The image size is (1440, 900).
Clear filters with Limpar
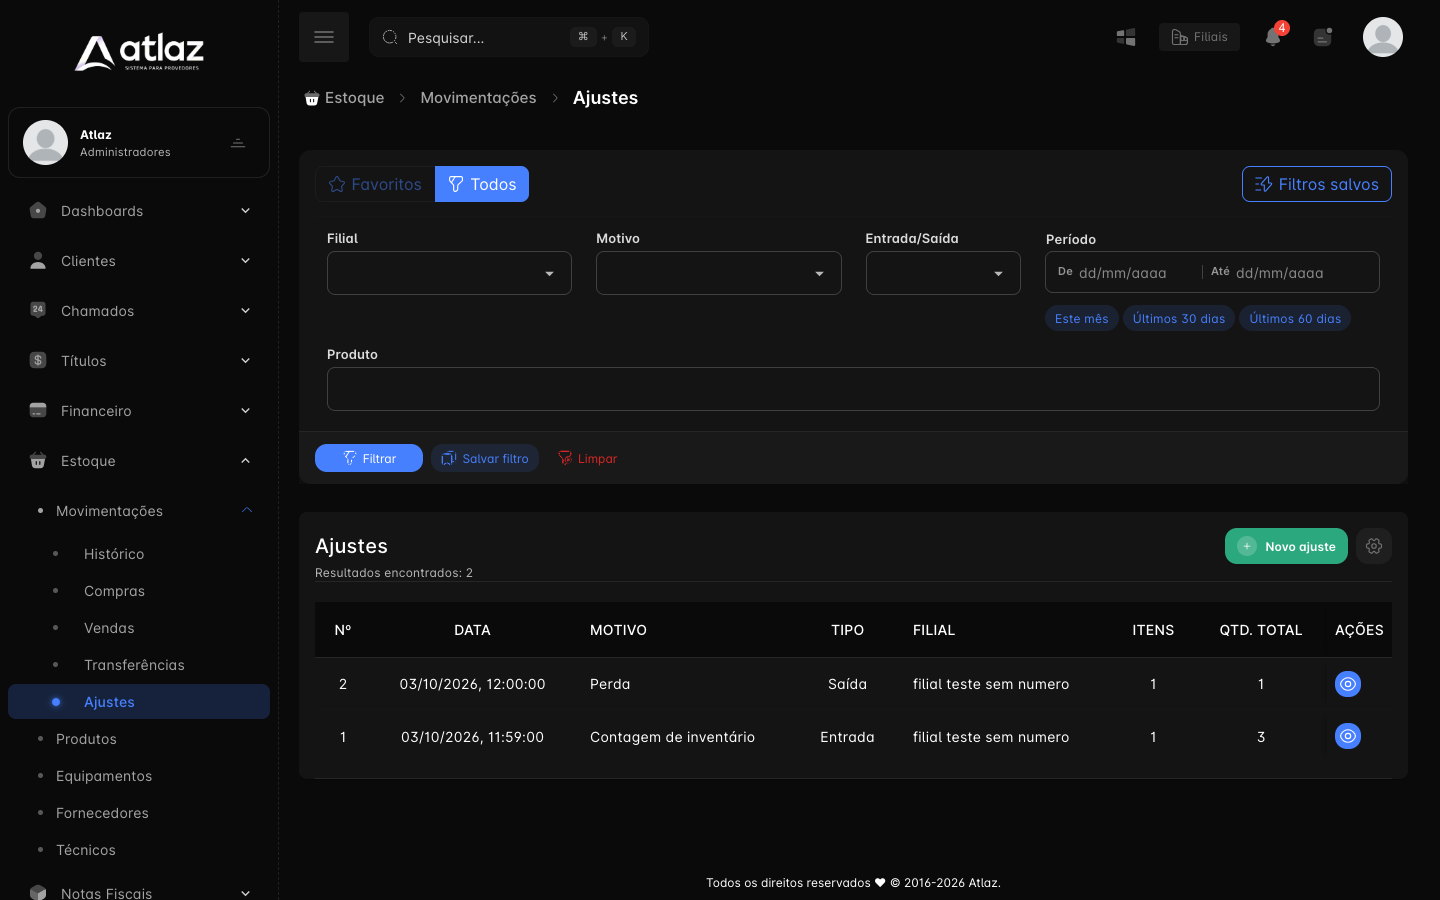(587, 458)
